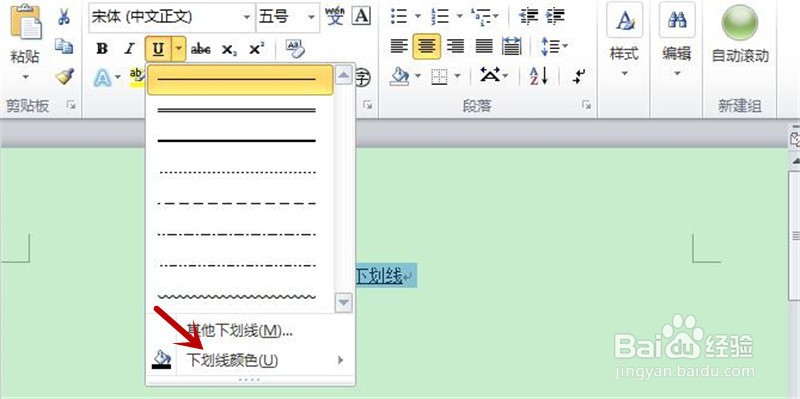Viewport: 800px width, 399px height.
Task: Click the 自动滚动 green button
Action: [x=740, y=35]
